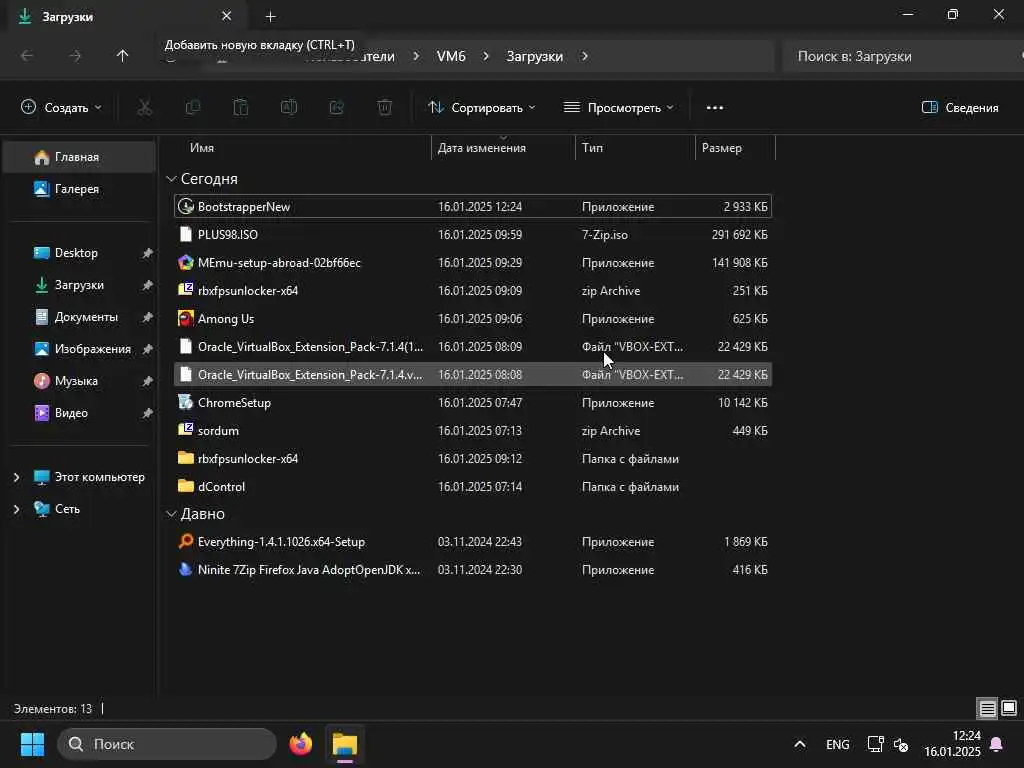The image size is (1024, 768).
Task: Click chevron after Загрузки in address bar
Action: point(584,56)
